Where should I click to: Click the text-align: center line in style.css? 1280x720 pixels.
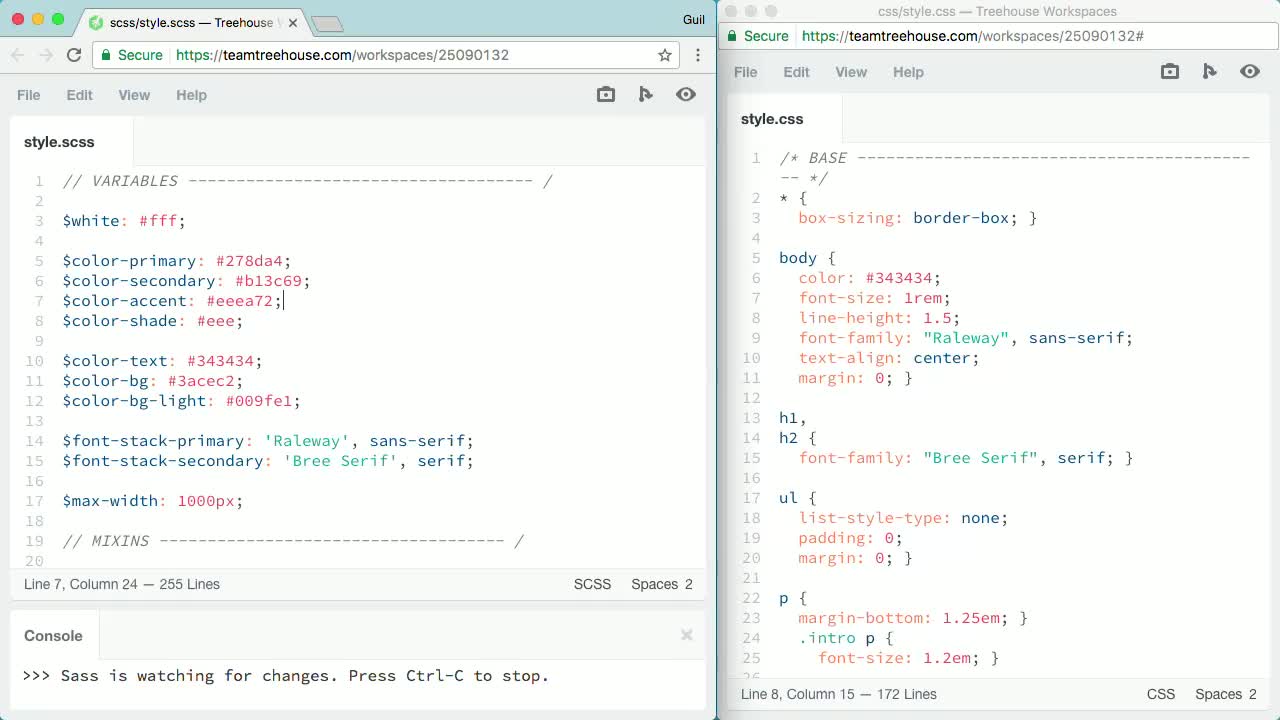[x=889, y=358]
